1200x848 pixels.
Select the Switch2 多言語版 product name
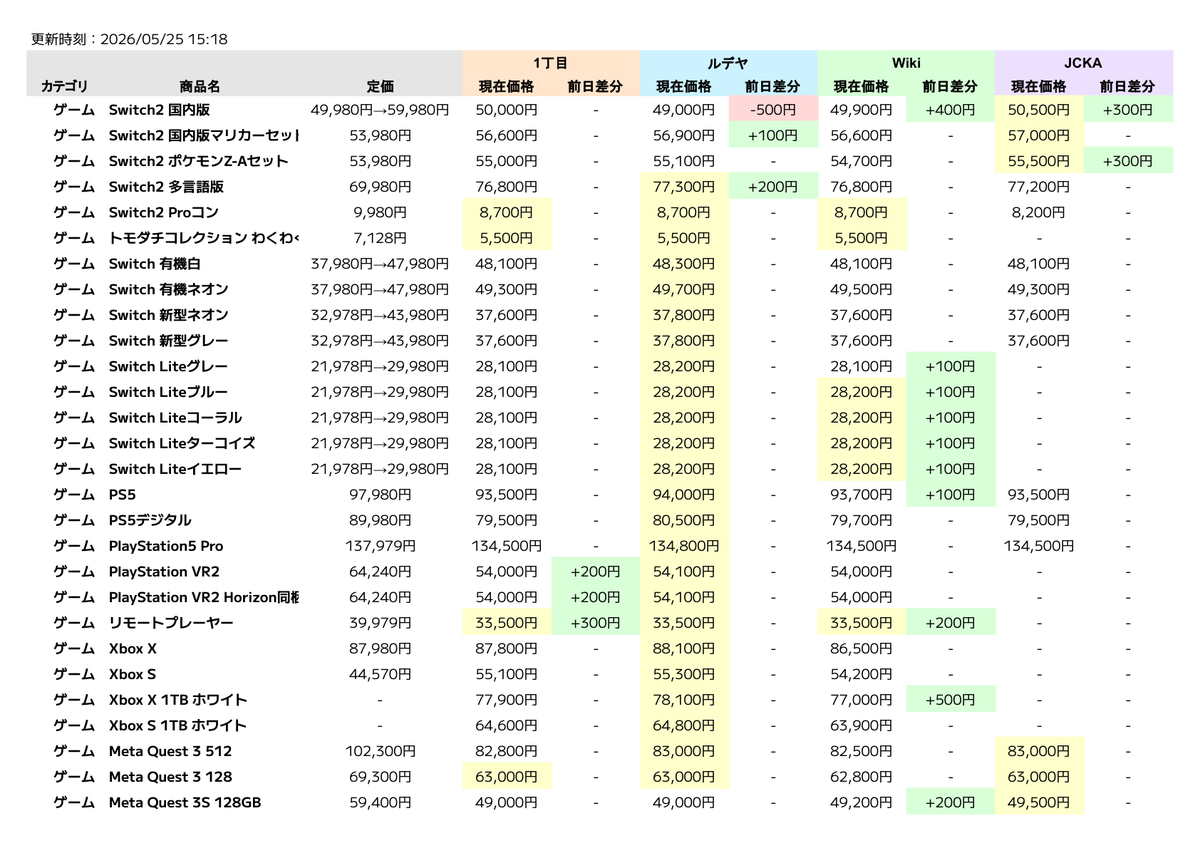(x=166, y=186)
